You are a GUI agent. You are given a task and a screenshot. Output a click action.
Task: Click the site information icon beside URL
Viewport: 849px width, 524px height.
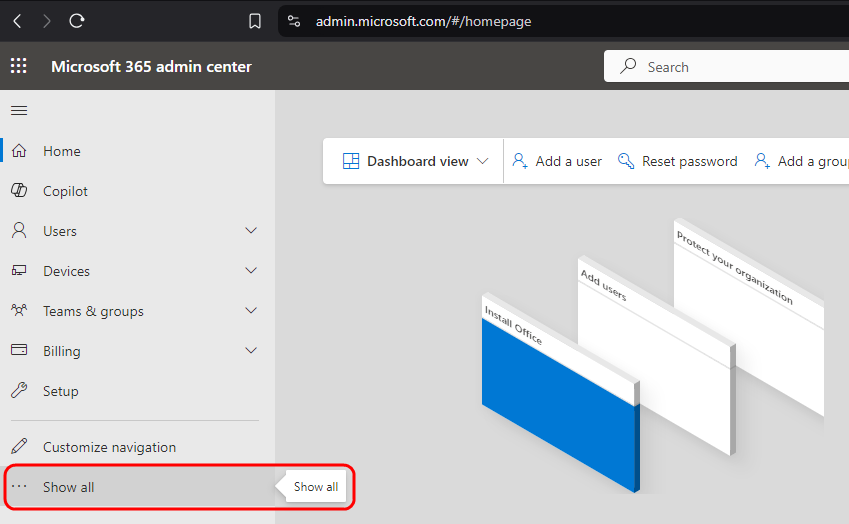tap(292, 21)
